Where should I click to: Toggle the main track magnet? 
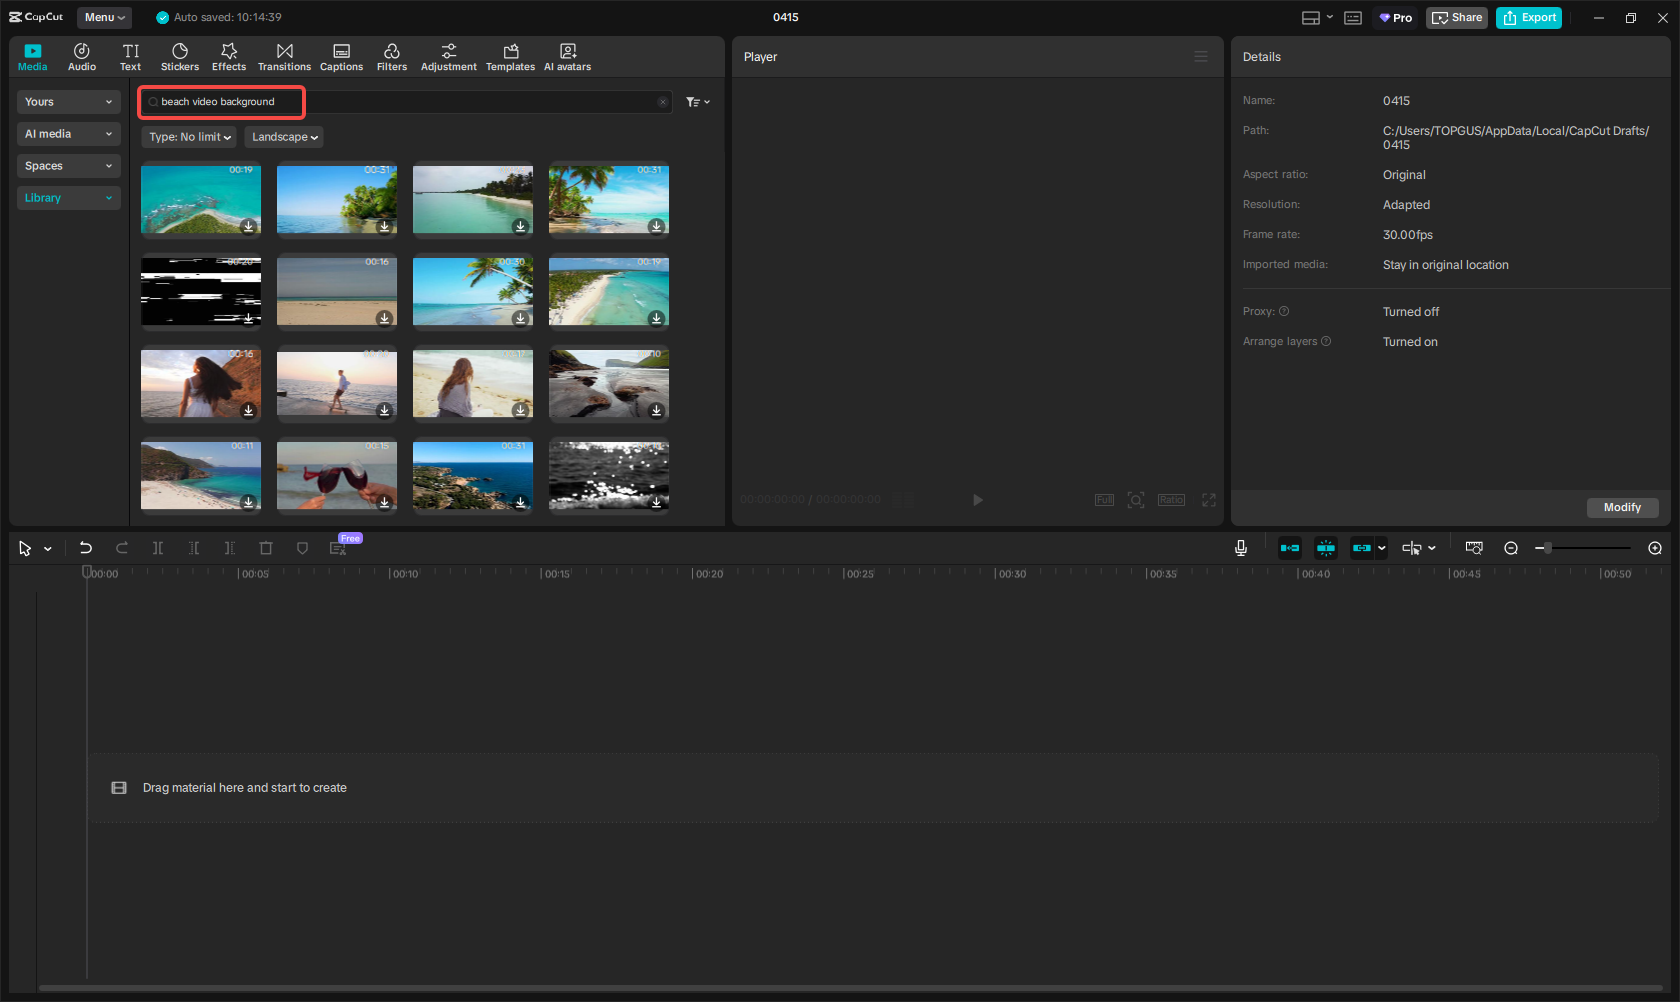click(1290, 548)
